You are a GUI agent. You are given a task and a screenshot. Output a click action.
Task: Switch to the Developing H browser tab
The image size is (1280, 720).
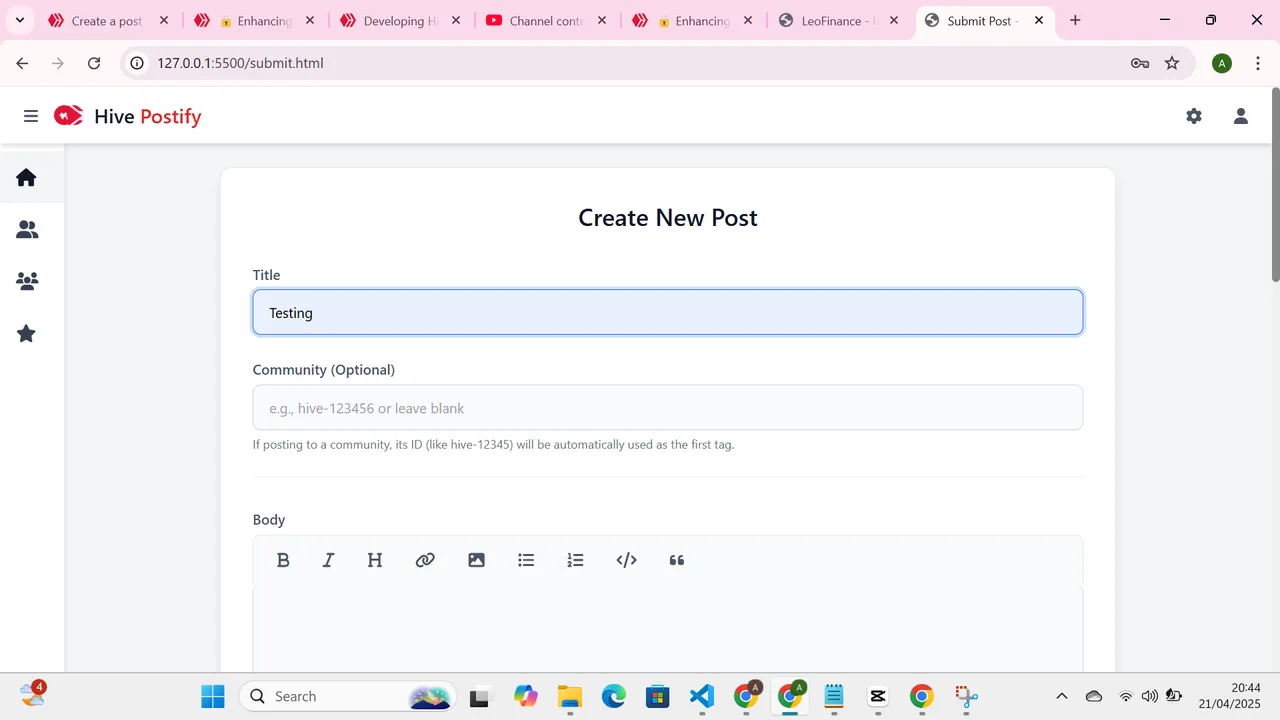[399, 21]
